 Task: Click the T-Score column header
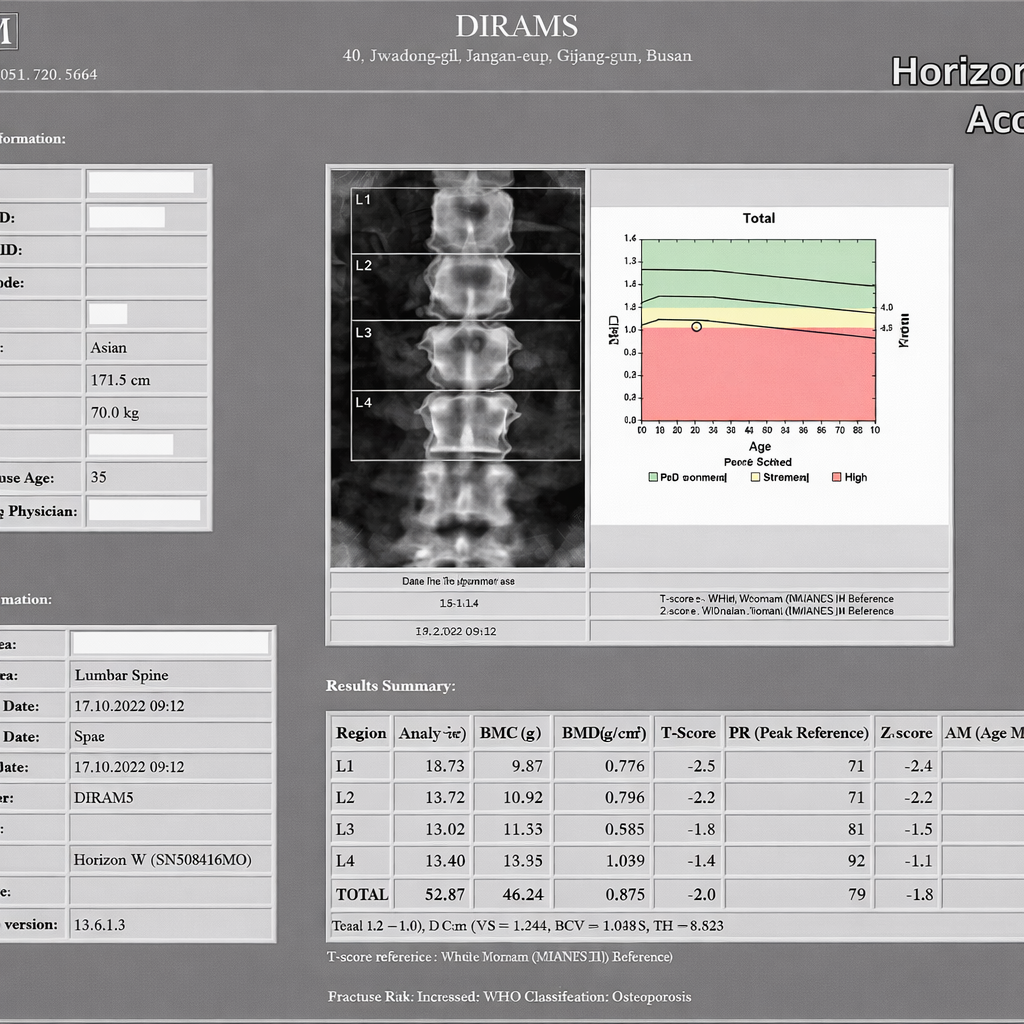click(688, 733)
